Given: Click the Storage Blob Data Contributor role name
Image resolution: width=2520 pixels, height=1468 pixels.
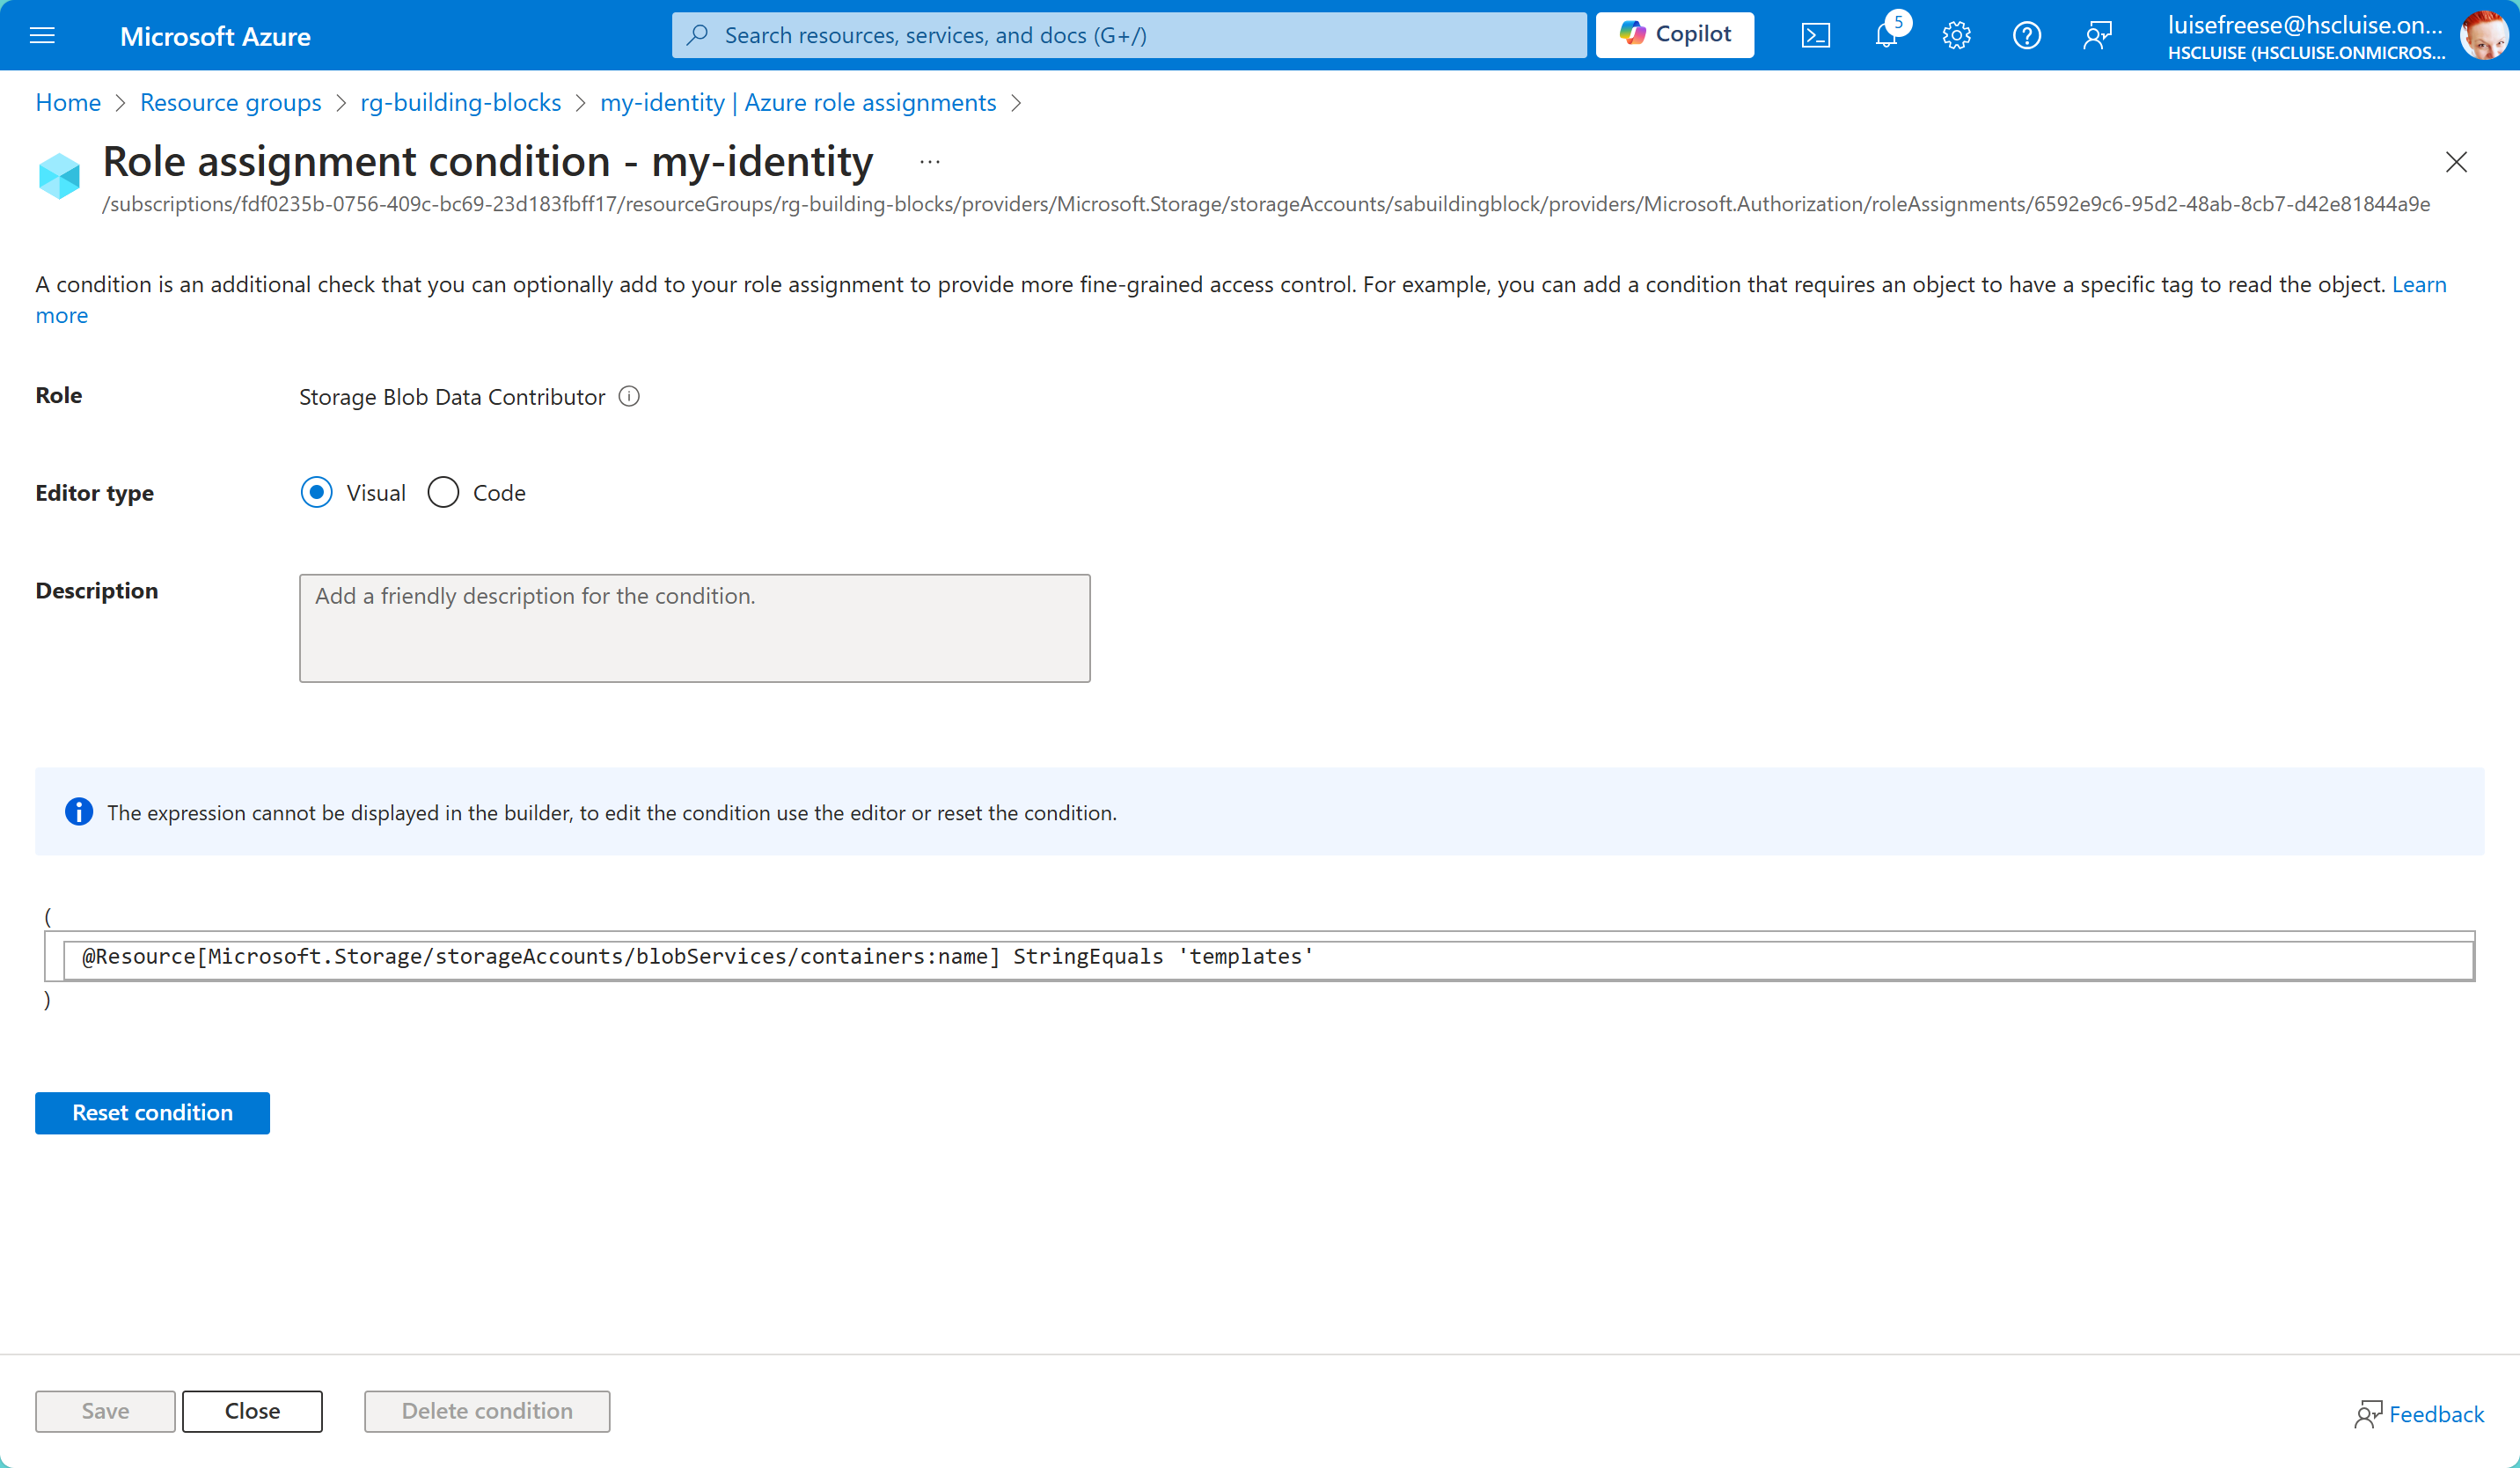Looking at the screenshot, I should (x=452, y=397).
